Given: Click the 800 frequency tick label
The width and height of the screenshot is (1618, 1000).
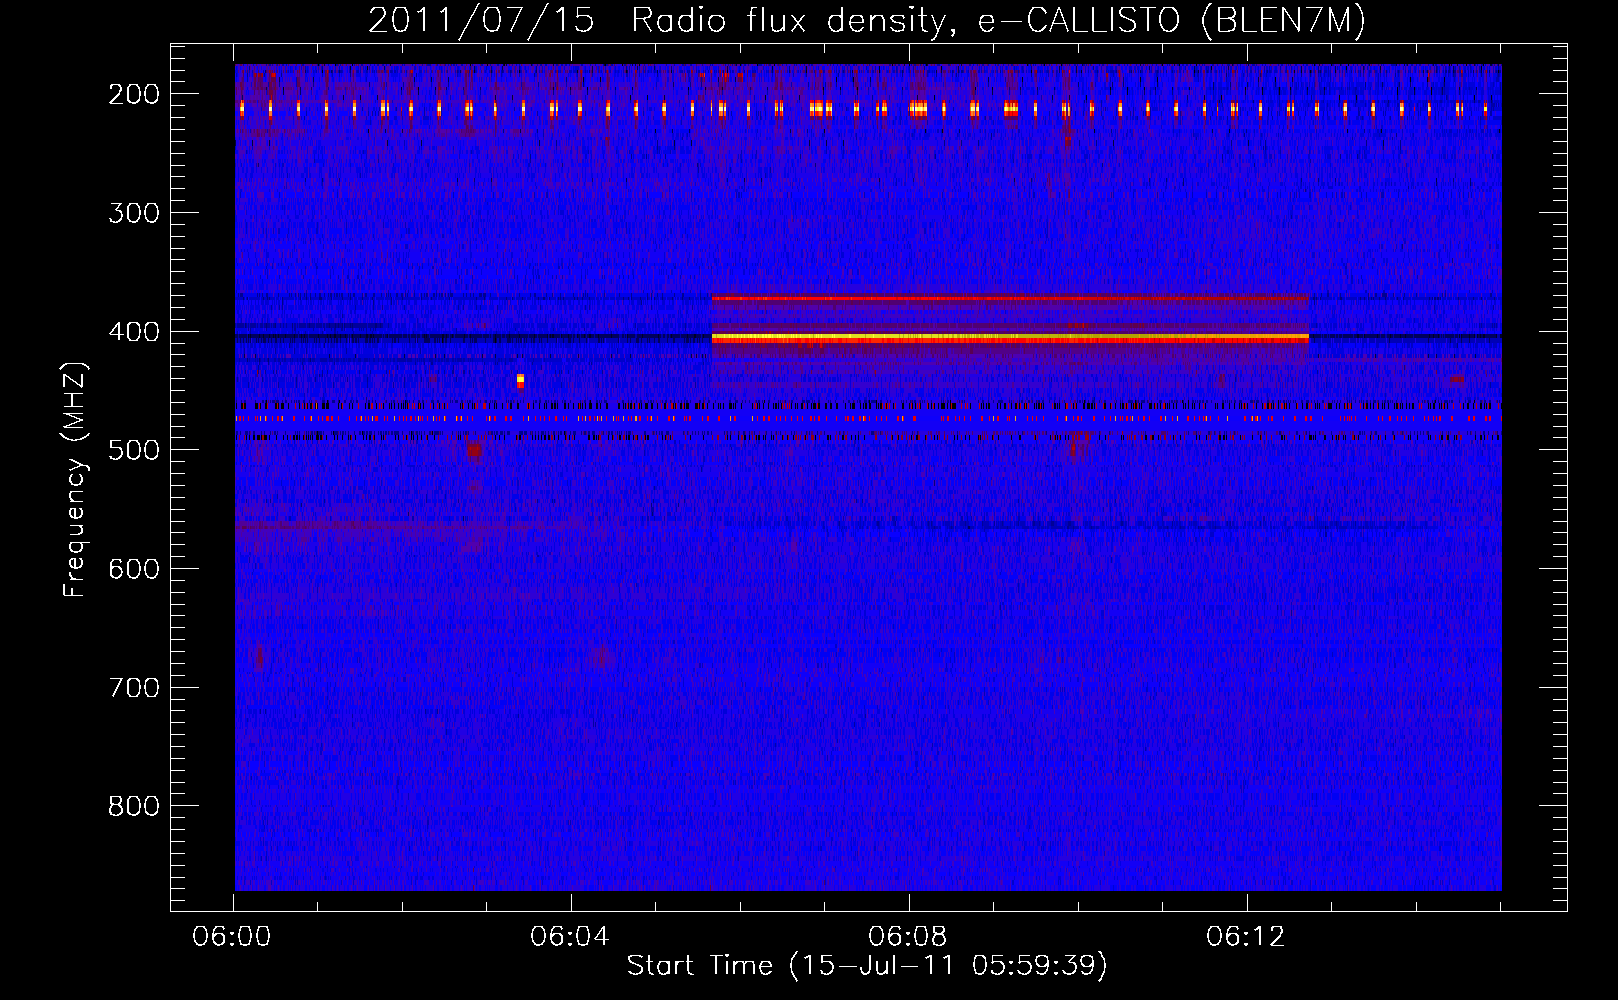Looking at the screenshot, I should tap(133, 806).
